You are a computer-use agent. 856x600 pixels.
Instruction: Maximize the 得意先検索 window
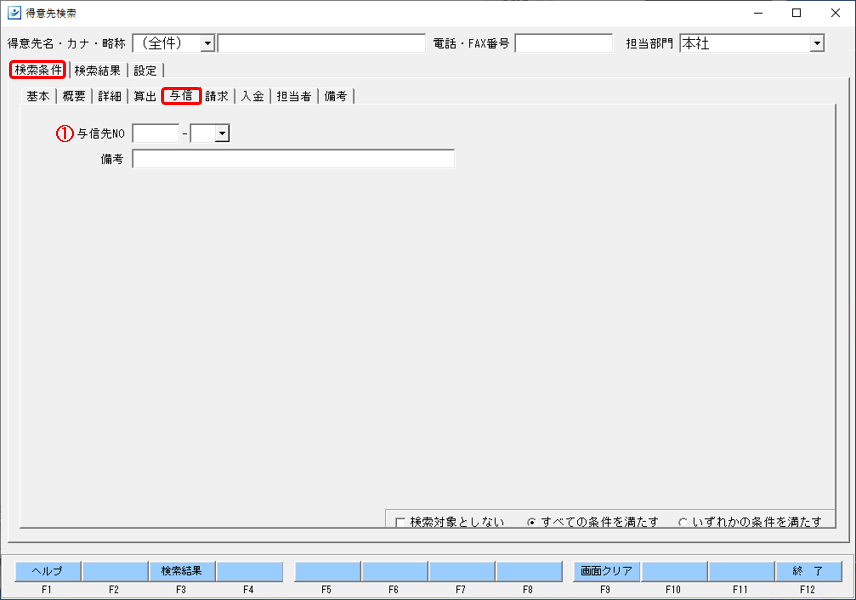796,13
